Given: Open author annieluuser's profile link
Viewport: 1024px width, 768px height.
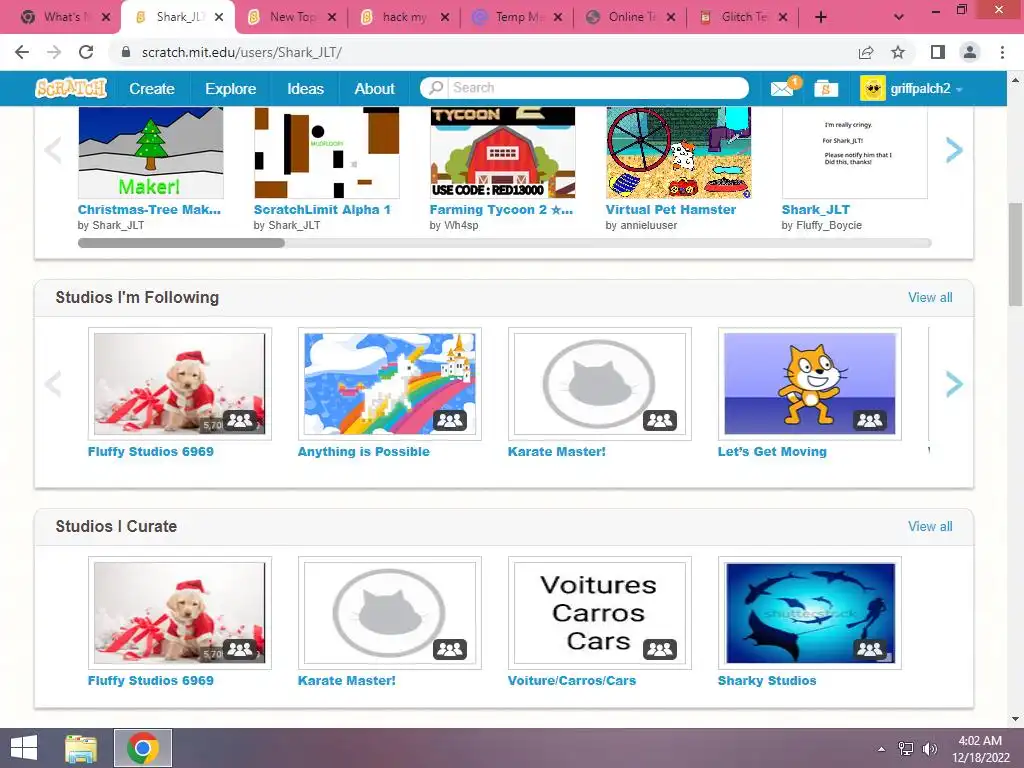Looking at the screenshot, I should (x=648, y=225).
